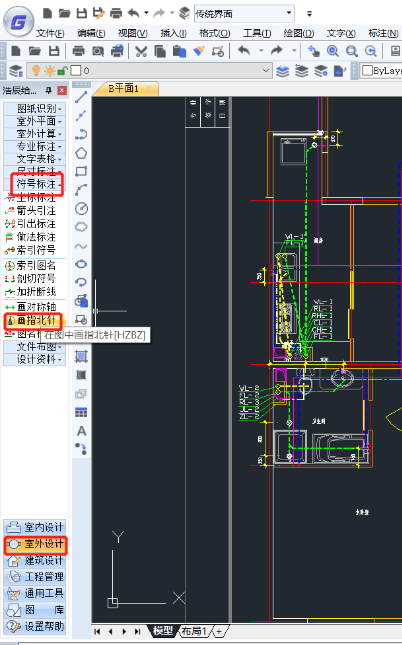Open the 建筑设计 module button
Image resolution: width=402 pixels, height=645 pixels.
(35, 560)
